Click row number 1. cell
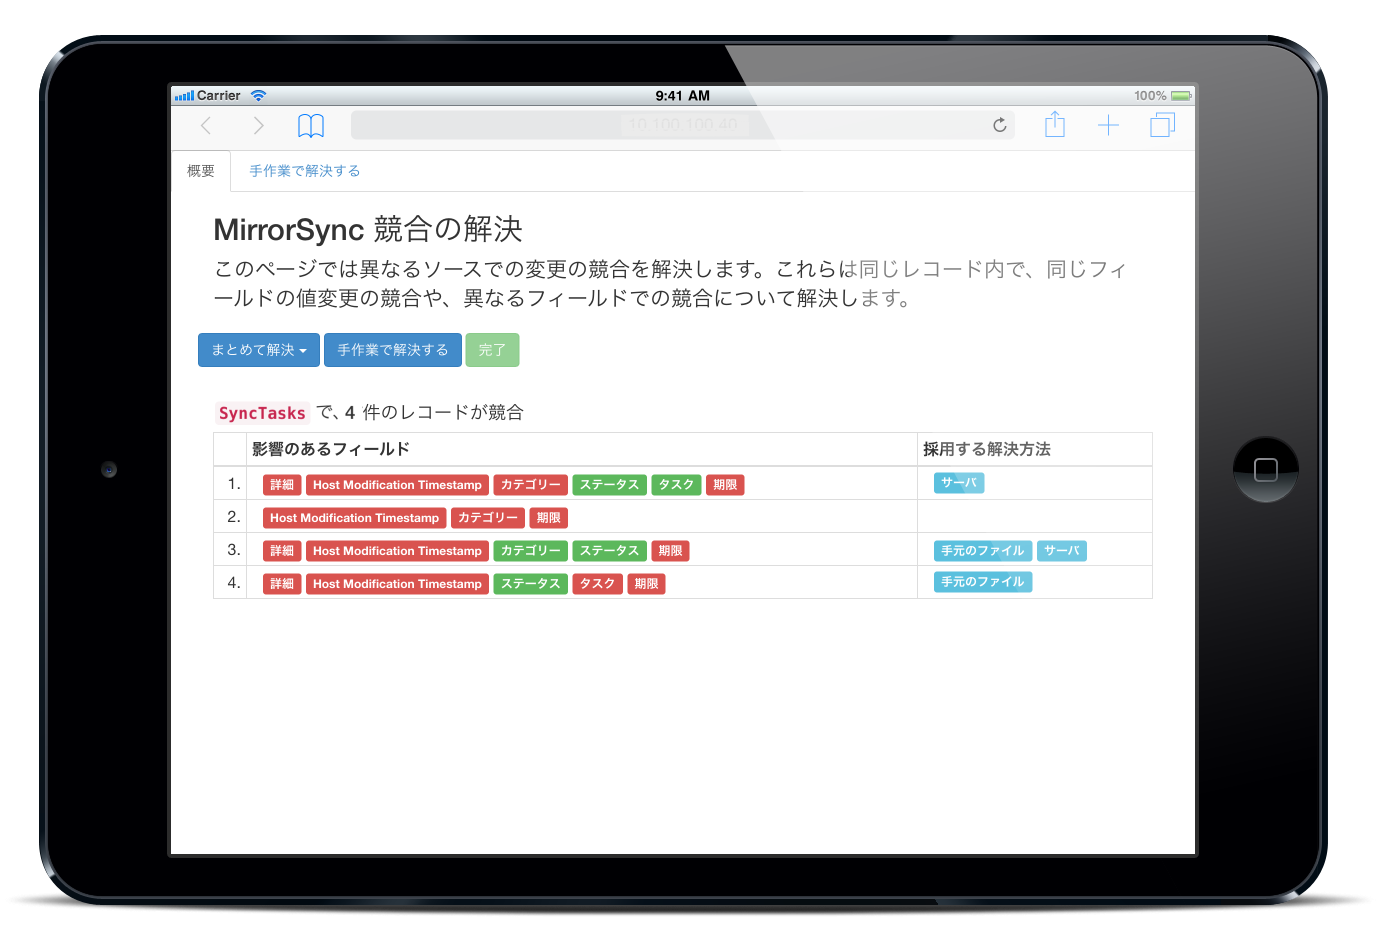 (230, 484)
